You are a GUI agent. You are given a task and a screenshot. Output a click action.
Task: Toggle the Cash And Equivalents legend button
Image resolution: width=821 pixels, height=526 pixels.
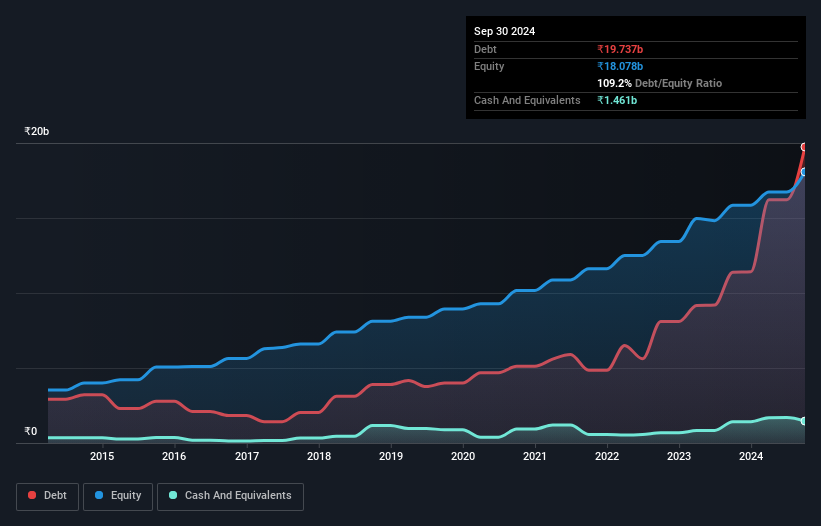coord(230,496)
